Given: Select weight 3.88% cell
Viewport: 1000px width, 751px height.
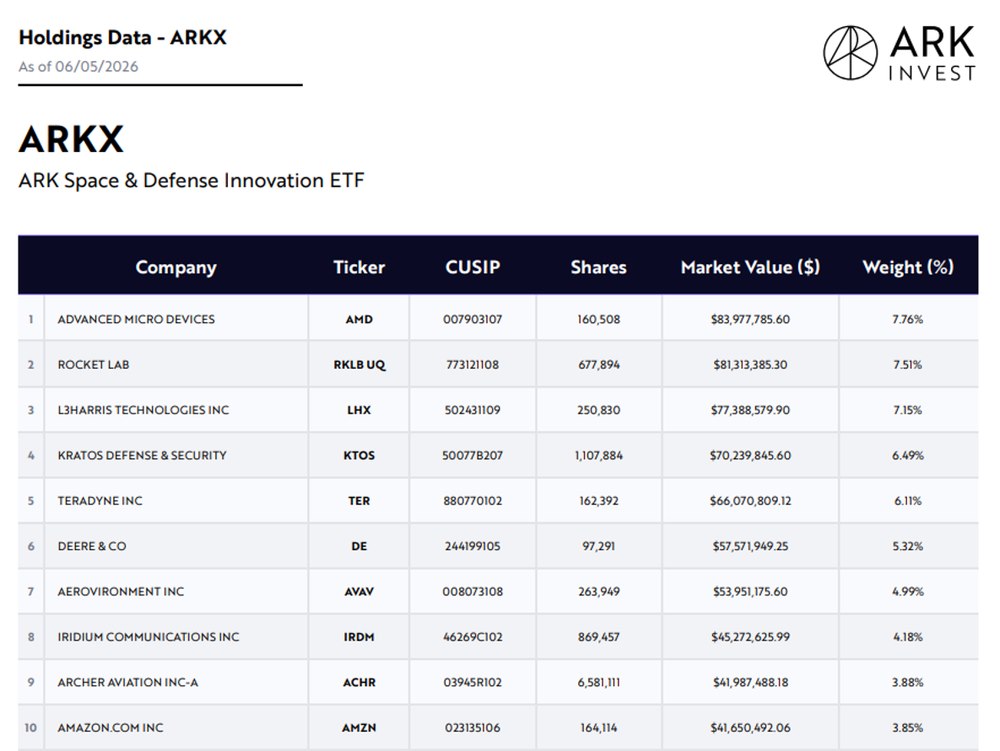Looking at the screenshot, I should [908, 682].
